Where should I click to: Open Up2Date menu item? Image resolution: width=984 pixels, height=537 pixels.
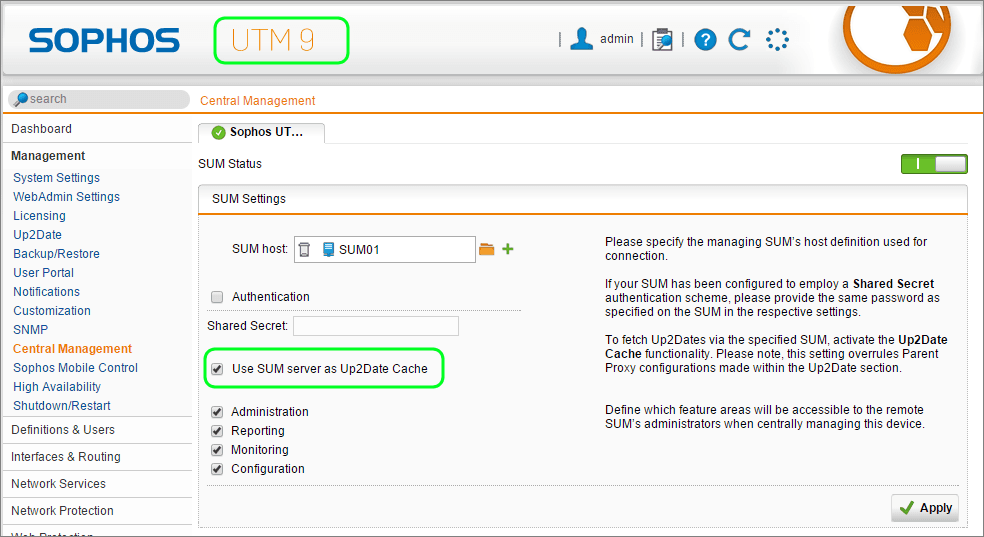[38, 235]
